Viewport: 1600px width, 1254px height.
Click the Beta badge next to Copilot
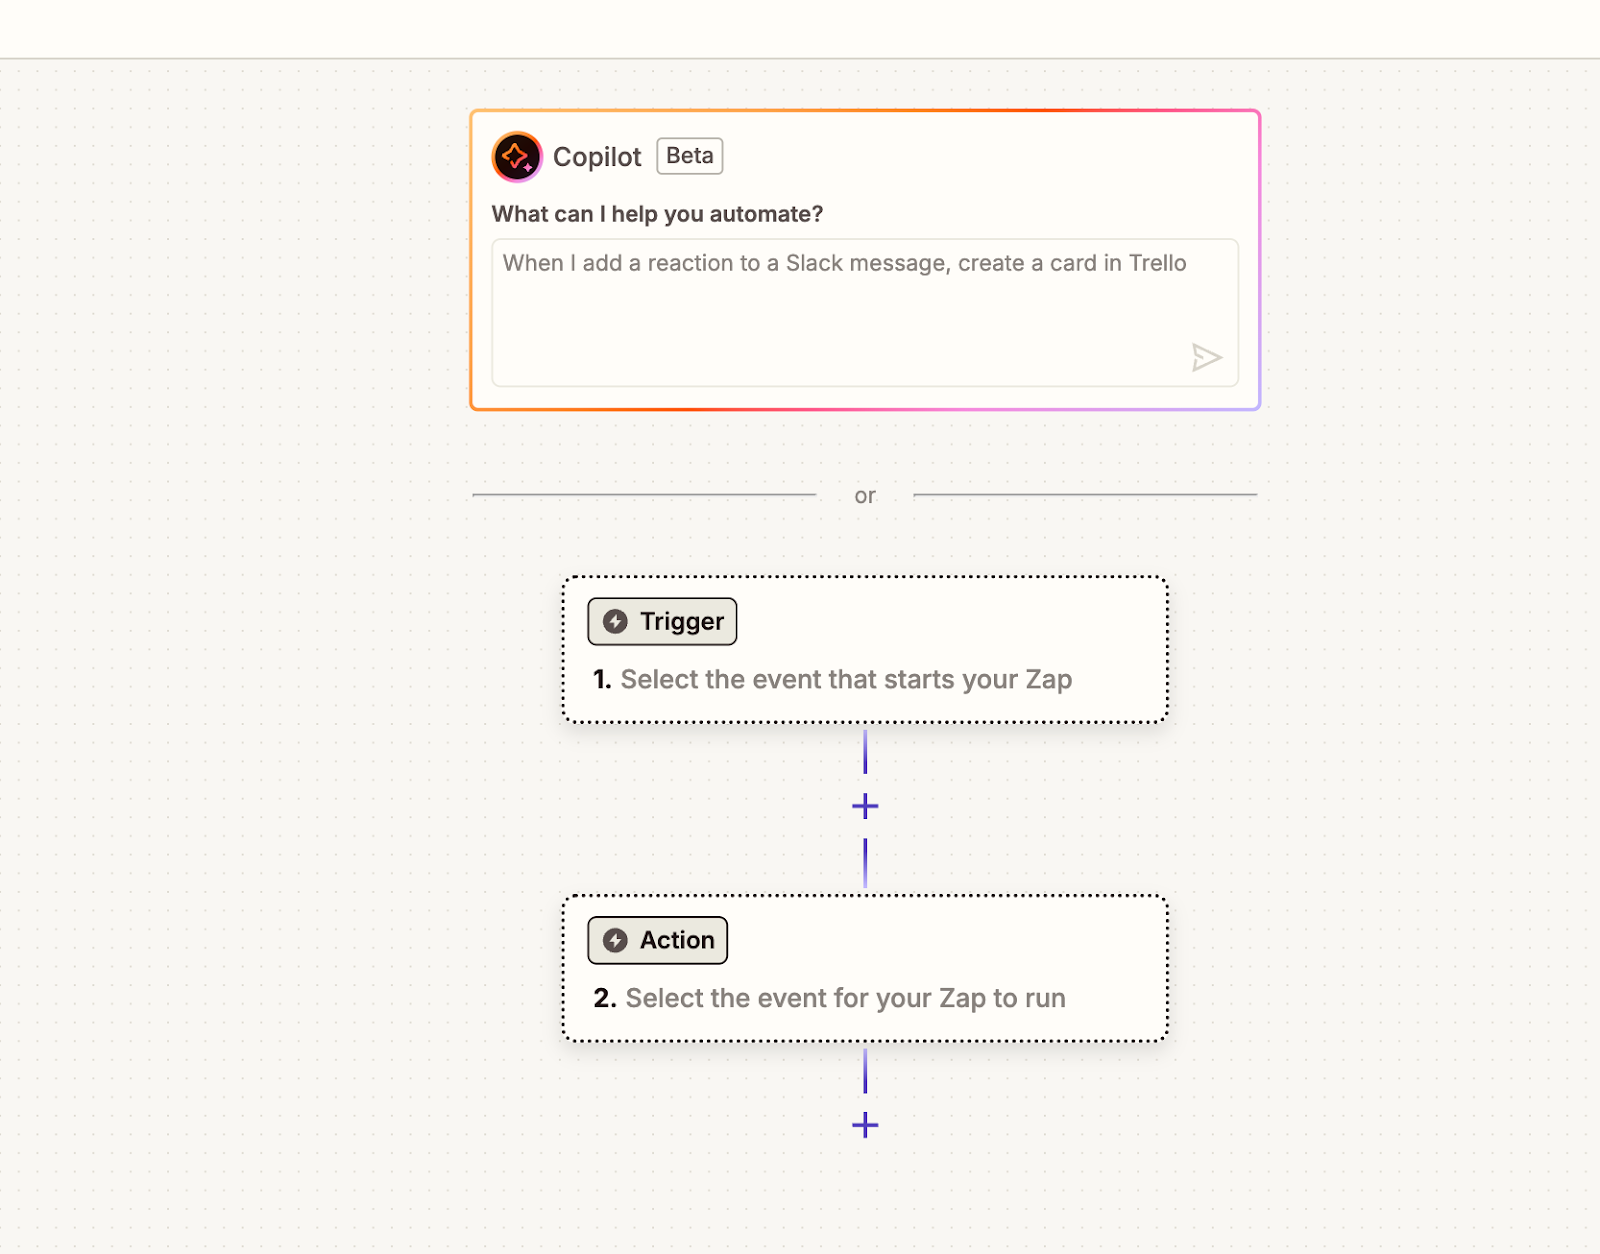pyautogui.click(x=689, y=156)
